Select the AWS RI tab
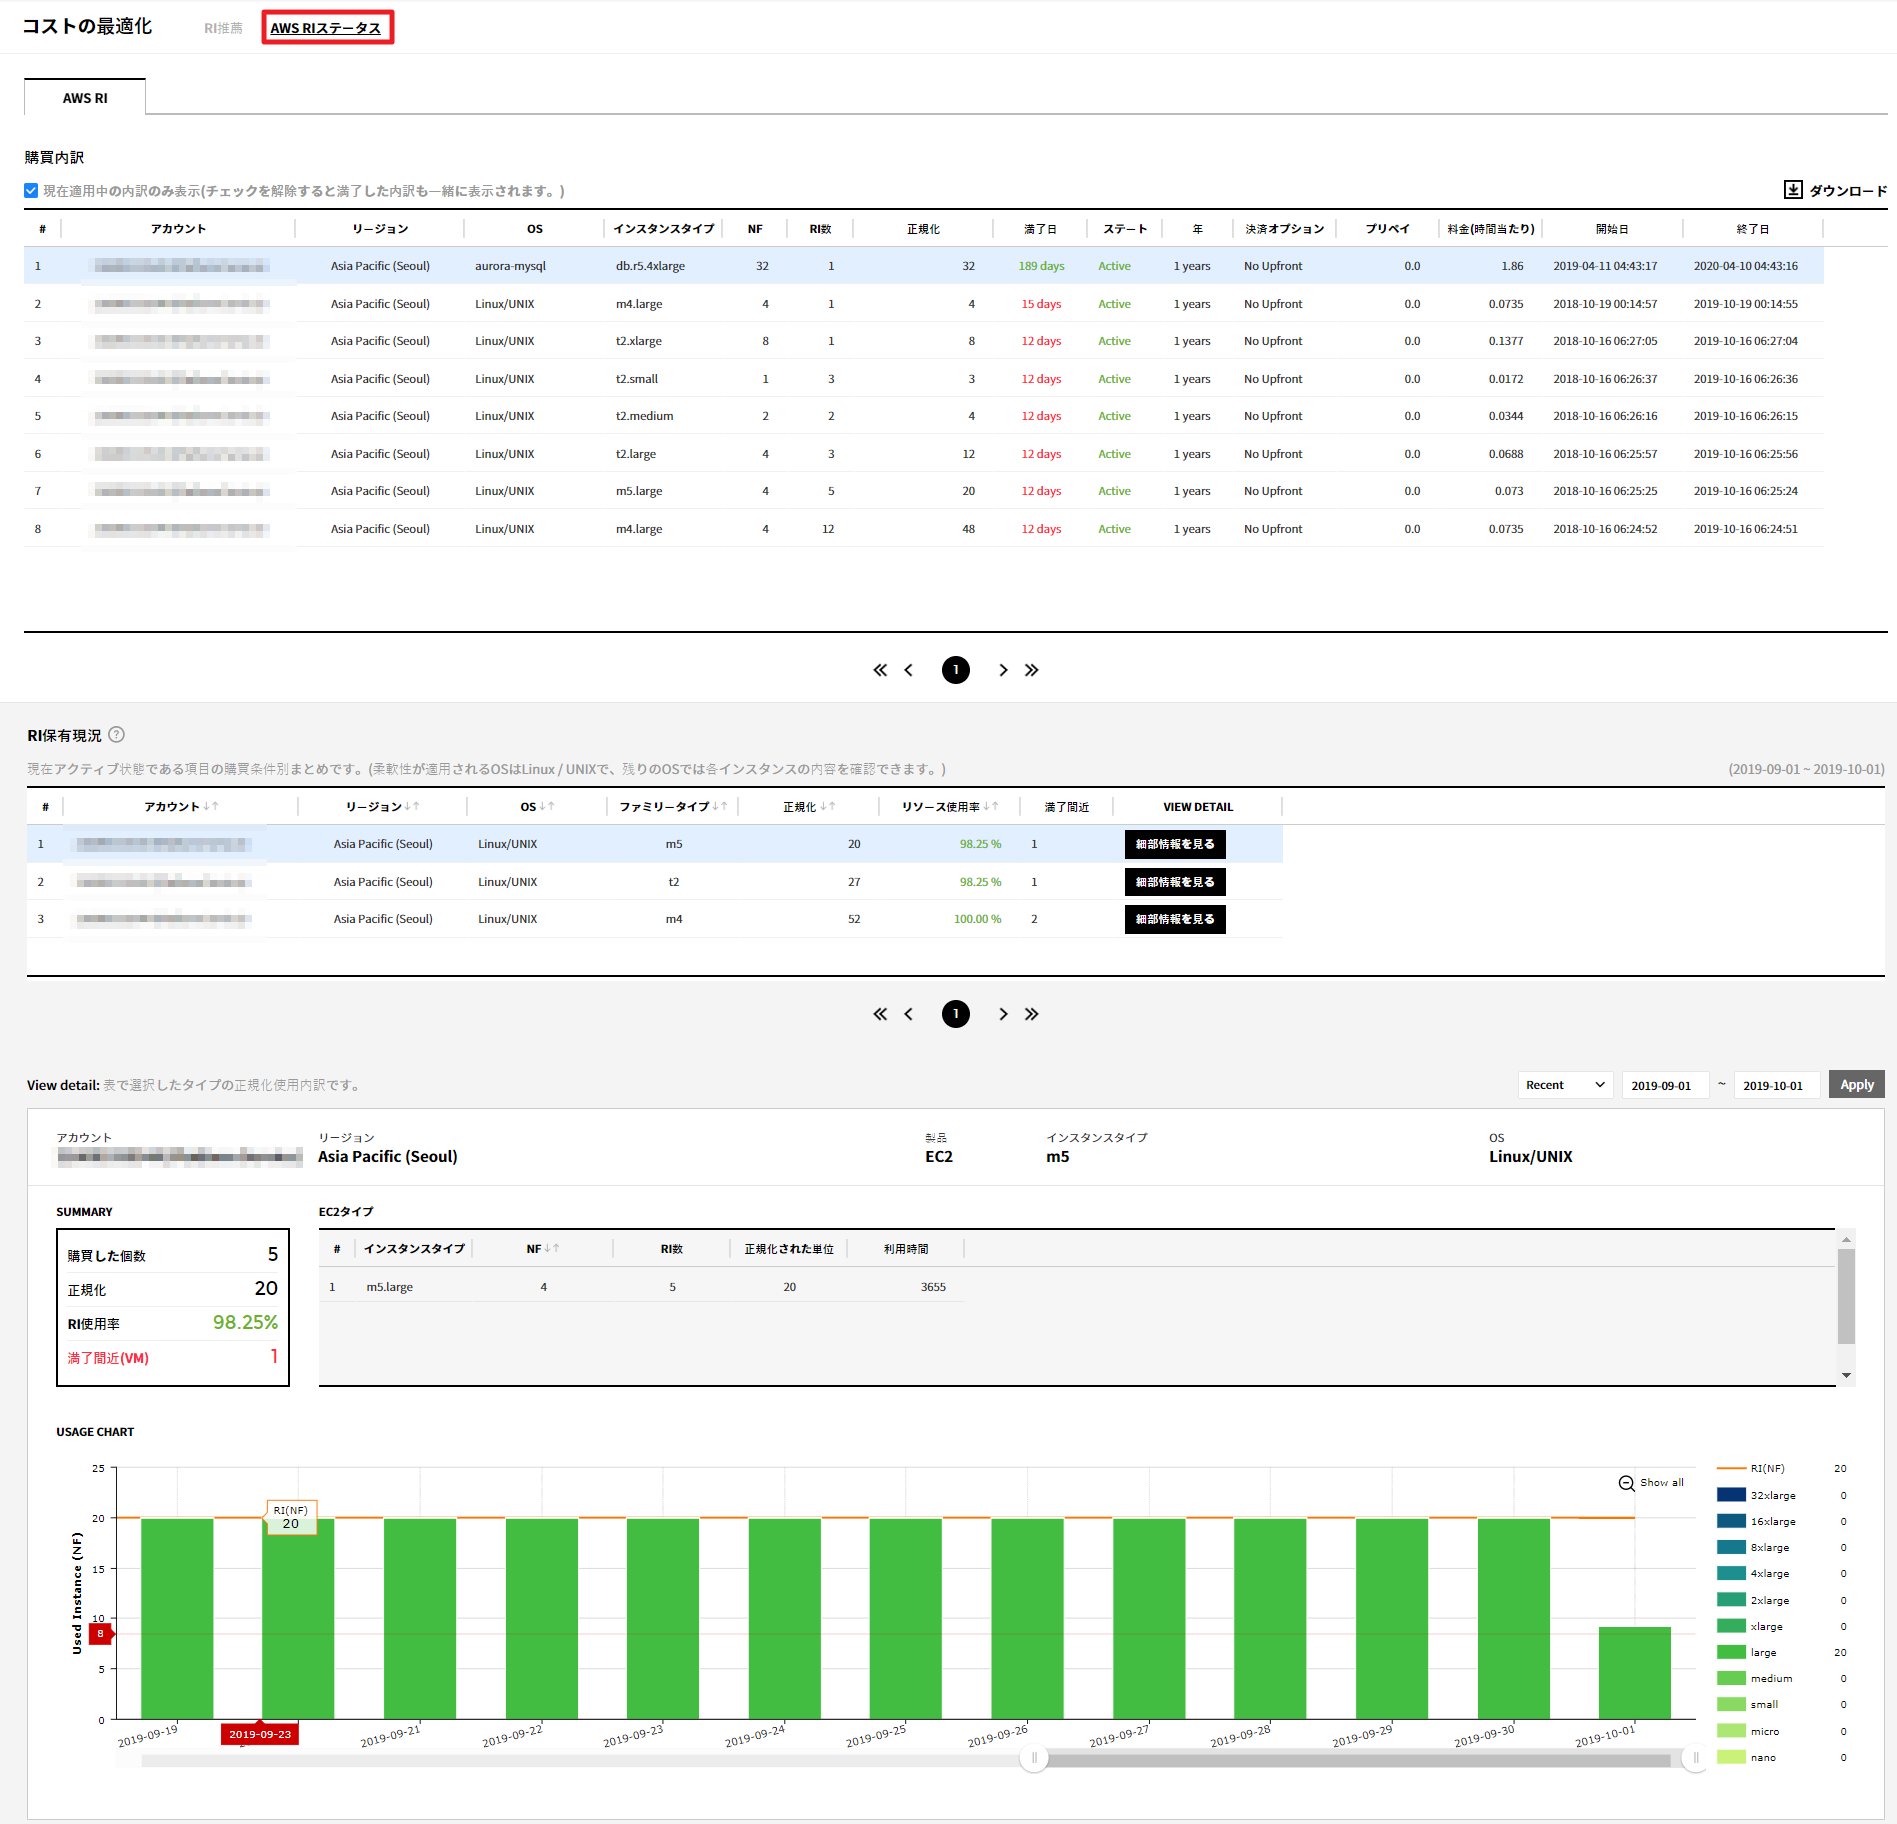1897x1824 pixels. (85, 98)
